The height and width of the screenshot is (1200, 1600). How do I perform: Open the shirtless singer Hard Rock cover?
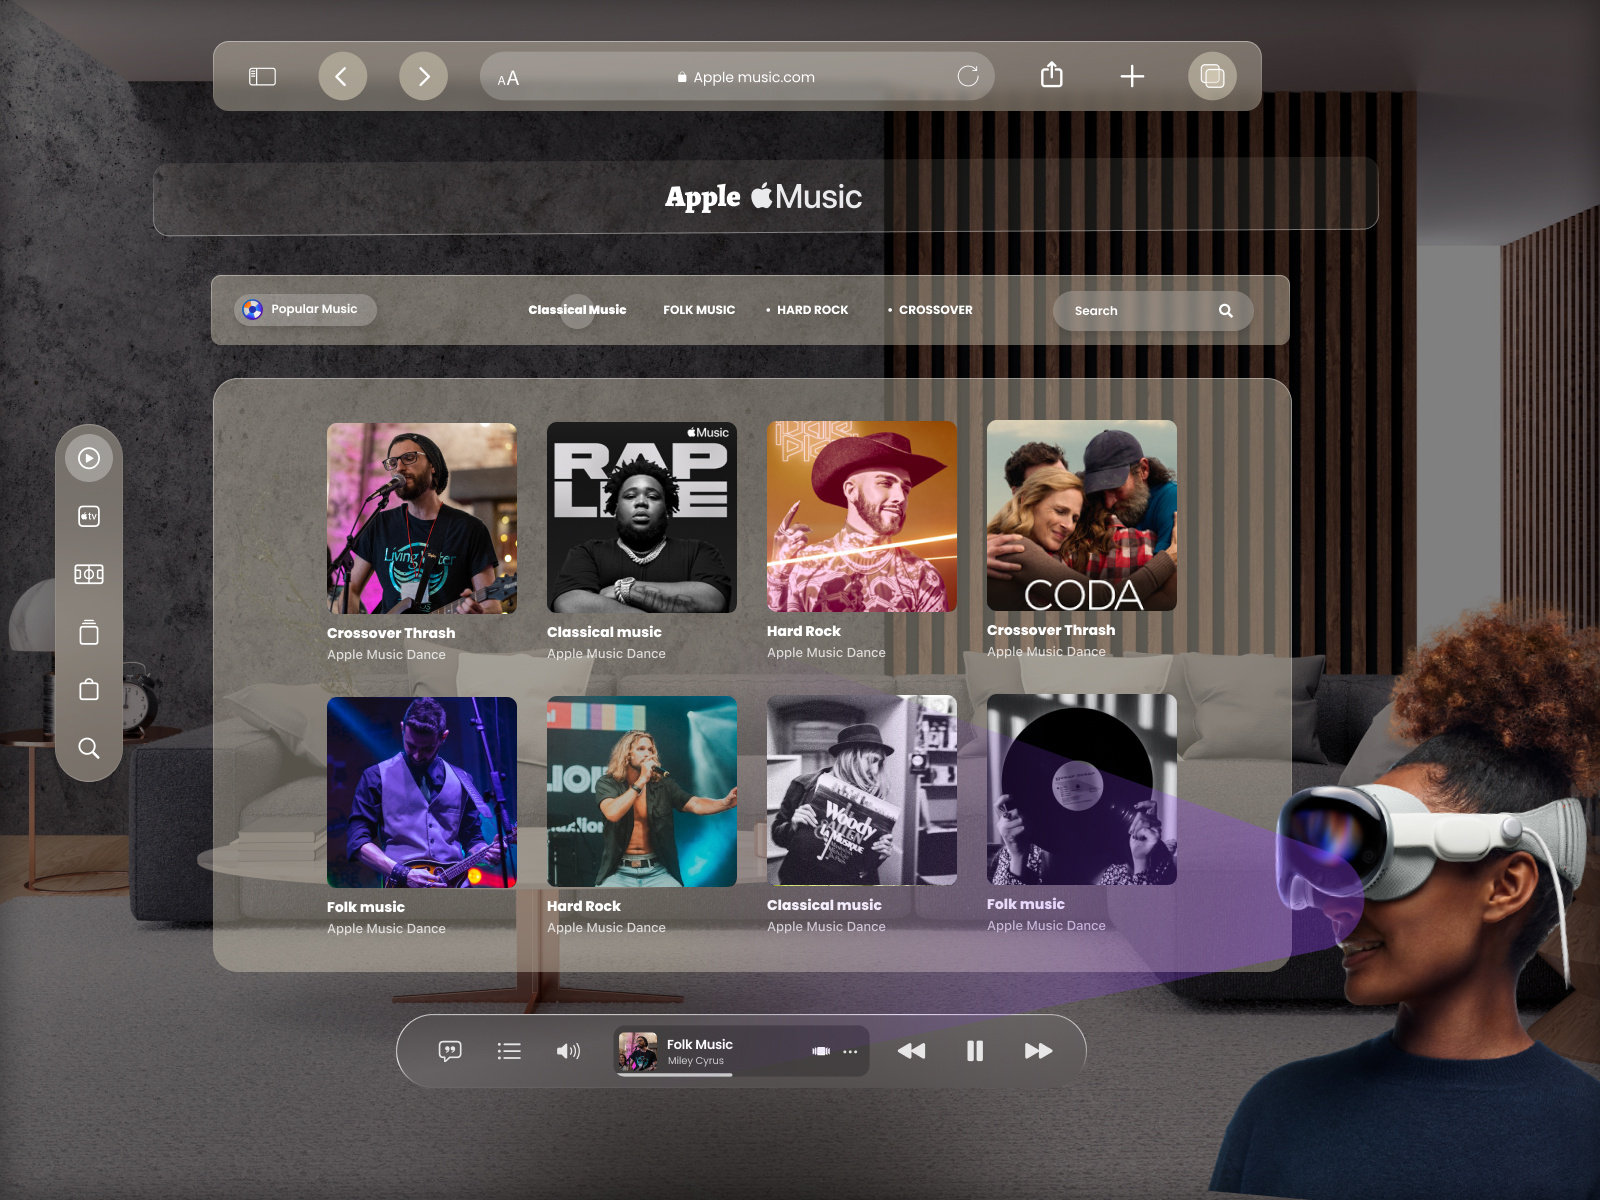pyautogui.click(x=642, y=791)
